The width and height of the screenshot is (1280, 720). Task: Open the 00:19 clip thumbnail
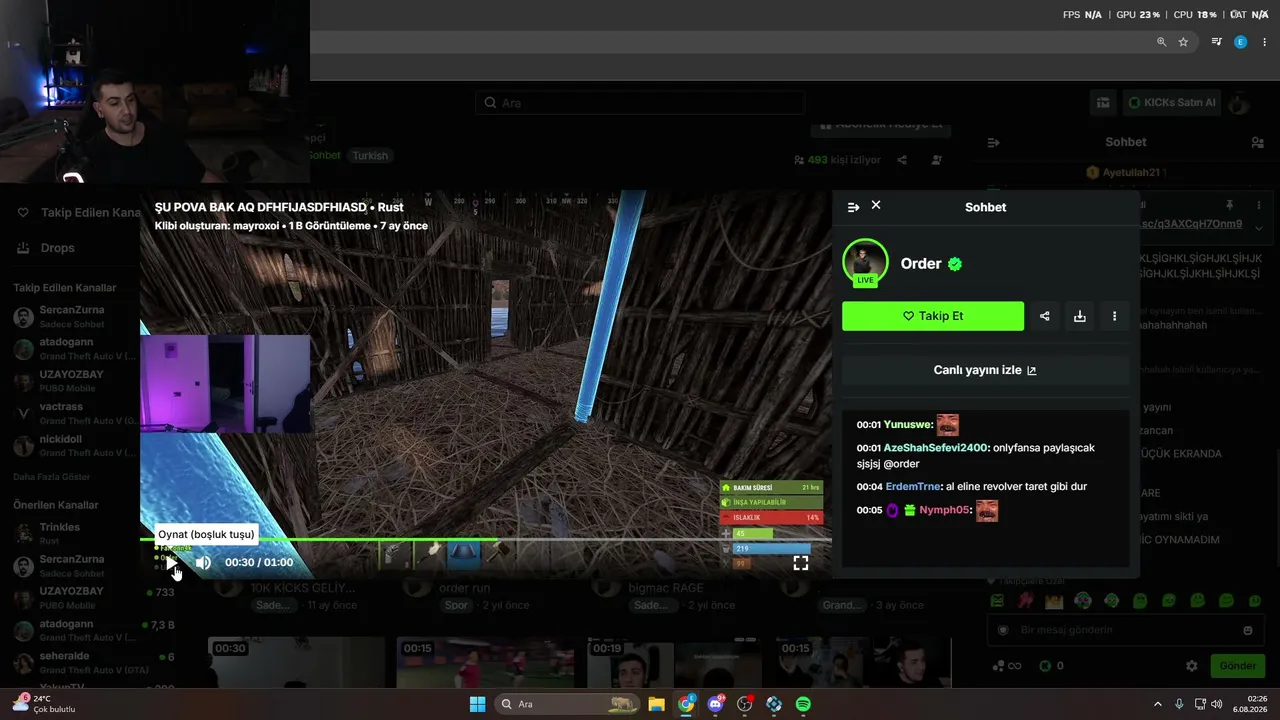point(675,663)
